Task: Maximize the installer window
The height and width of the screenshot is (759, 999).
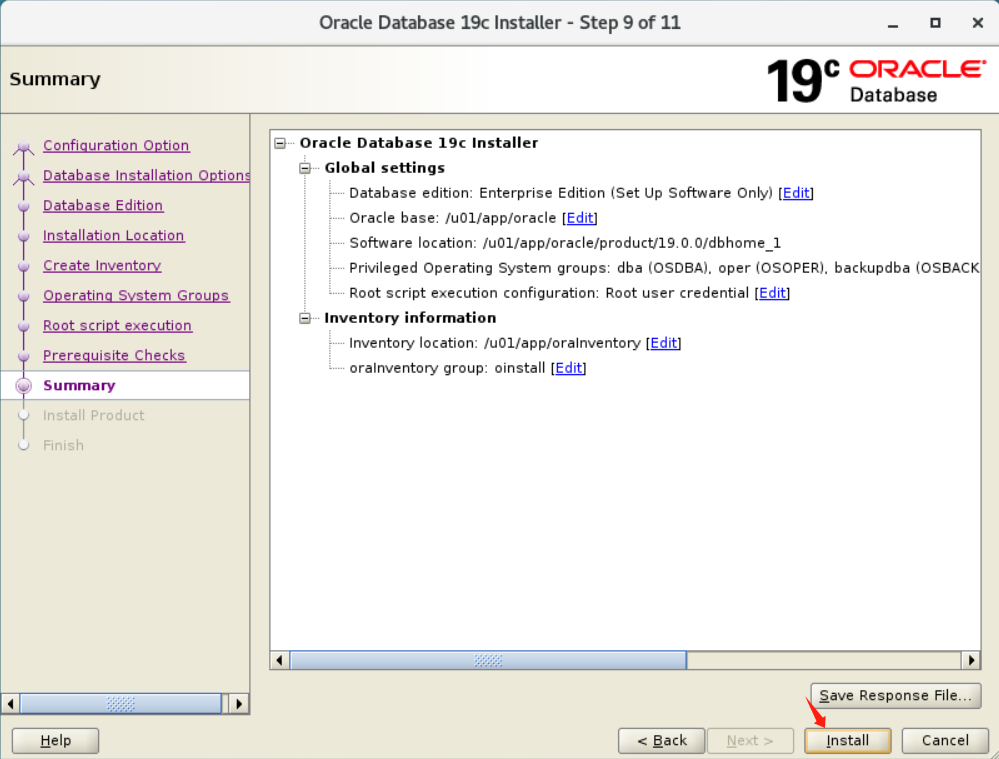Action: [935, 24]
